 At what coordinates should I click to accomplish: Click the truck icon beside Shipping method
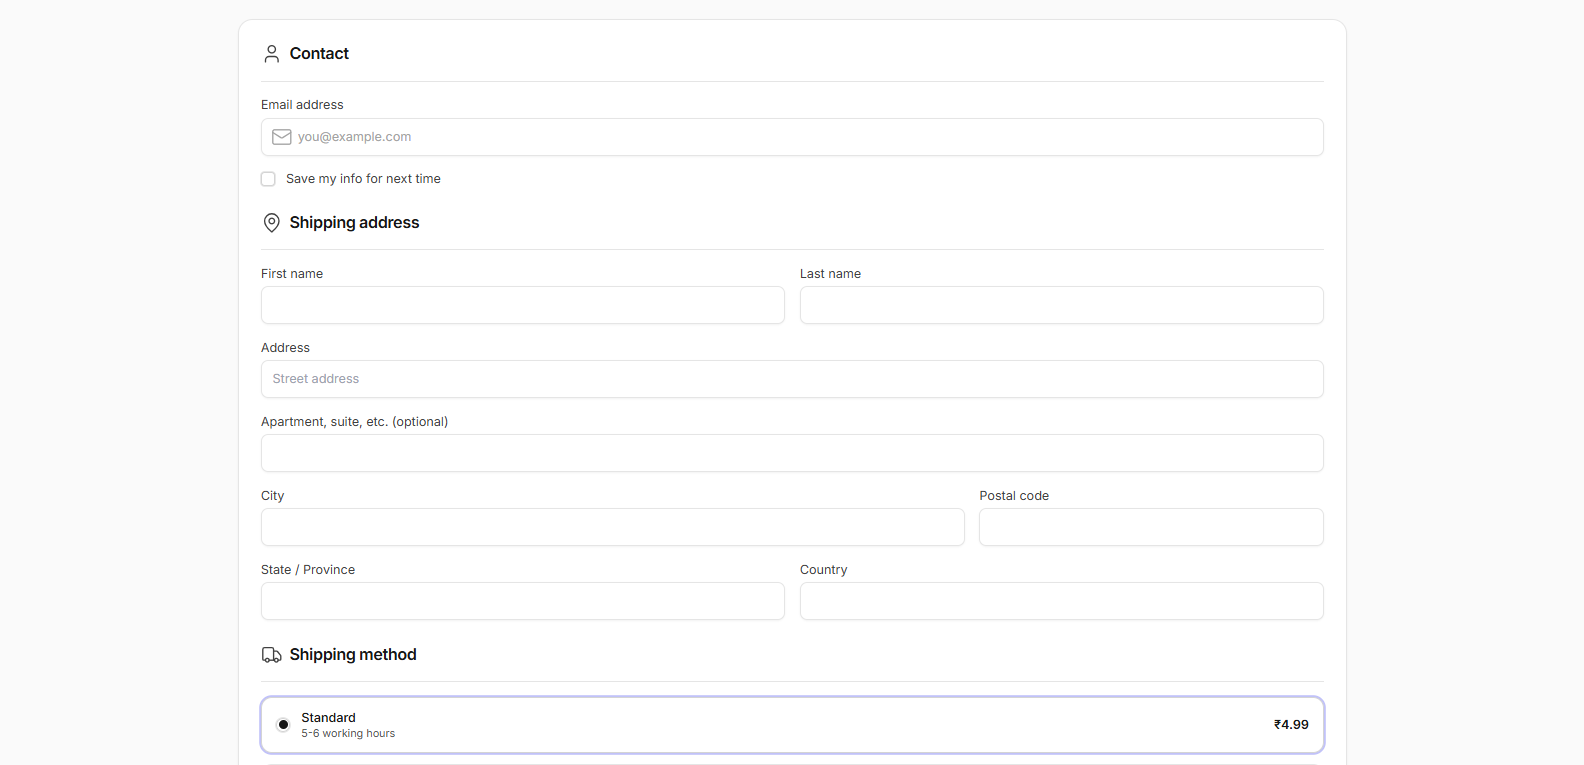tap(271, 655)
